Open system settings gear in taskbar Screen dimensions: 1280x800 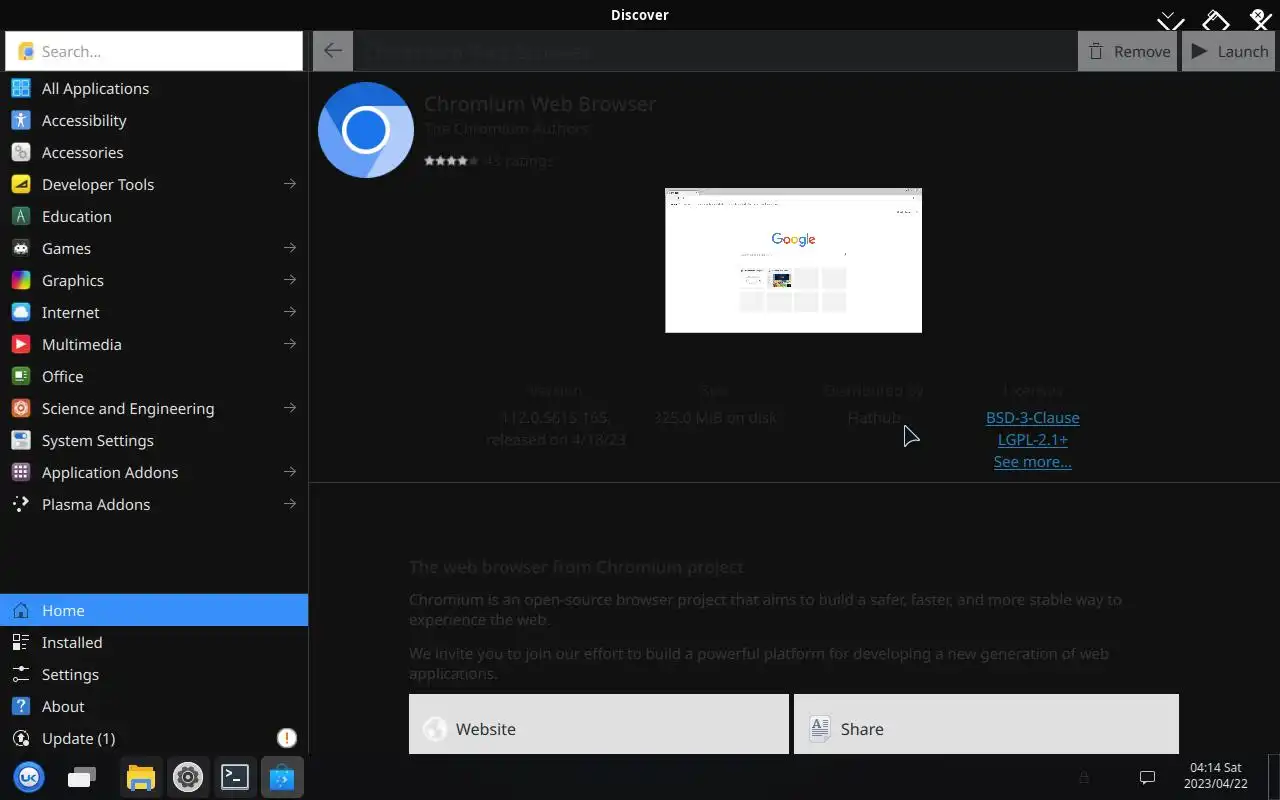(x=188, y=777)
